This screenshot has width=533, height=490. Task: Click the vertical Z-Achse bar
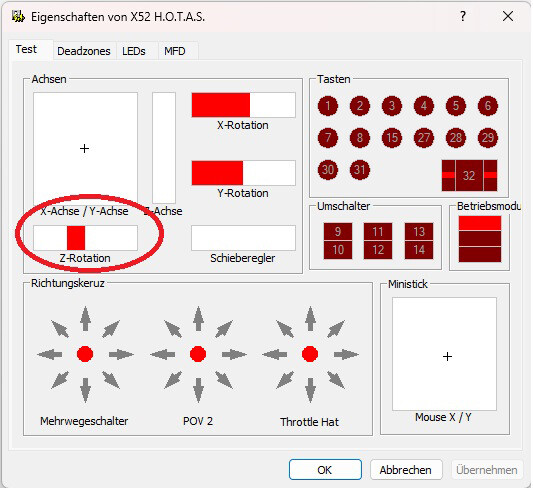pyautogui.click(x=164, y=148)
